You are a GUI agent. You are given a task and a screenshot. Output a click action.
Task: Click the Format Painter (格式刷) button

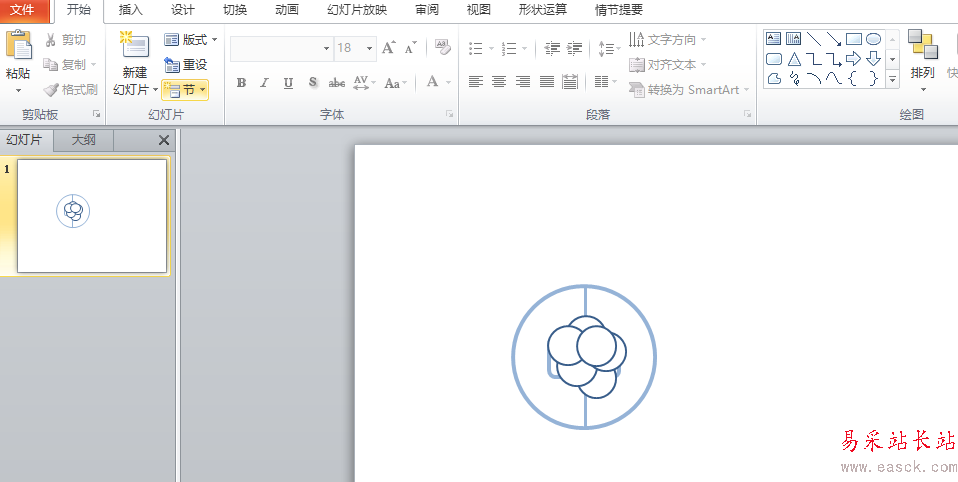tap(70, 90)
